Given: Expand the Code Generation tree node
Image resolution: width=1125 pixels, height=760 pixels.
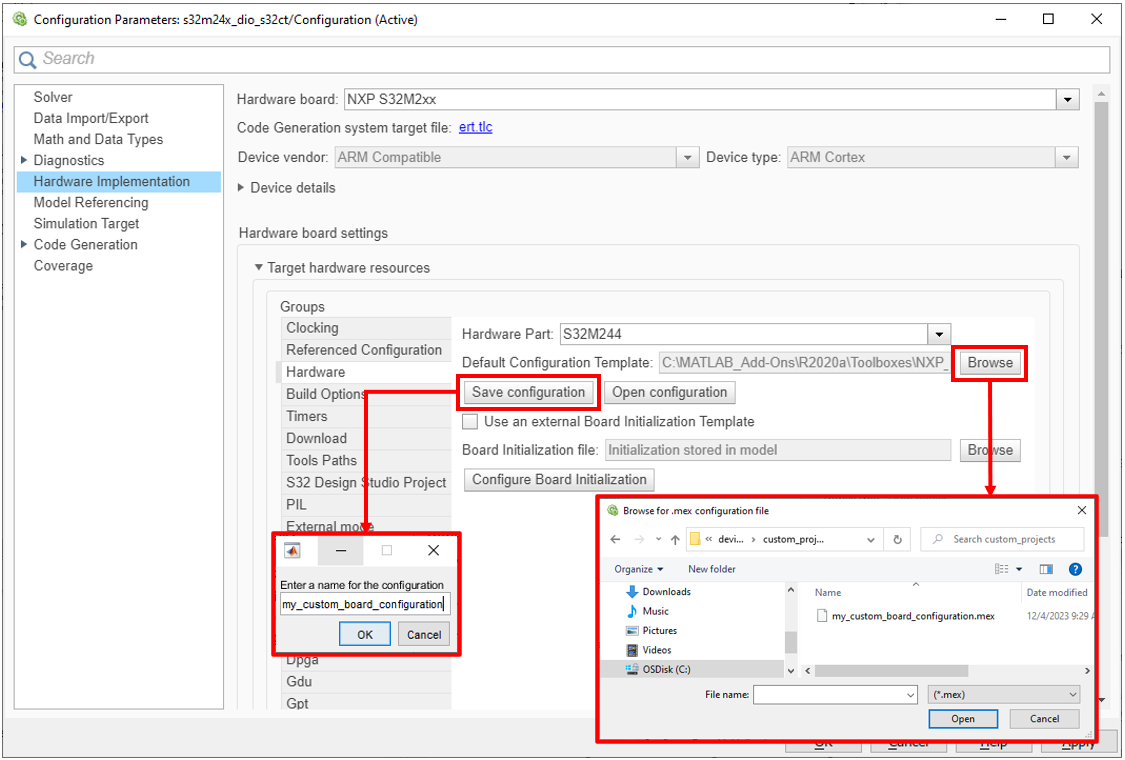Looking at the screenshot, I should [24, 244].
